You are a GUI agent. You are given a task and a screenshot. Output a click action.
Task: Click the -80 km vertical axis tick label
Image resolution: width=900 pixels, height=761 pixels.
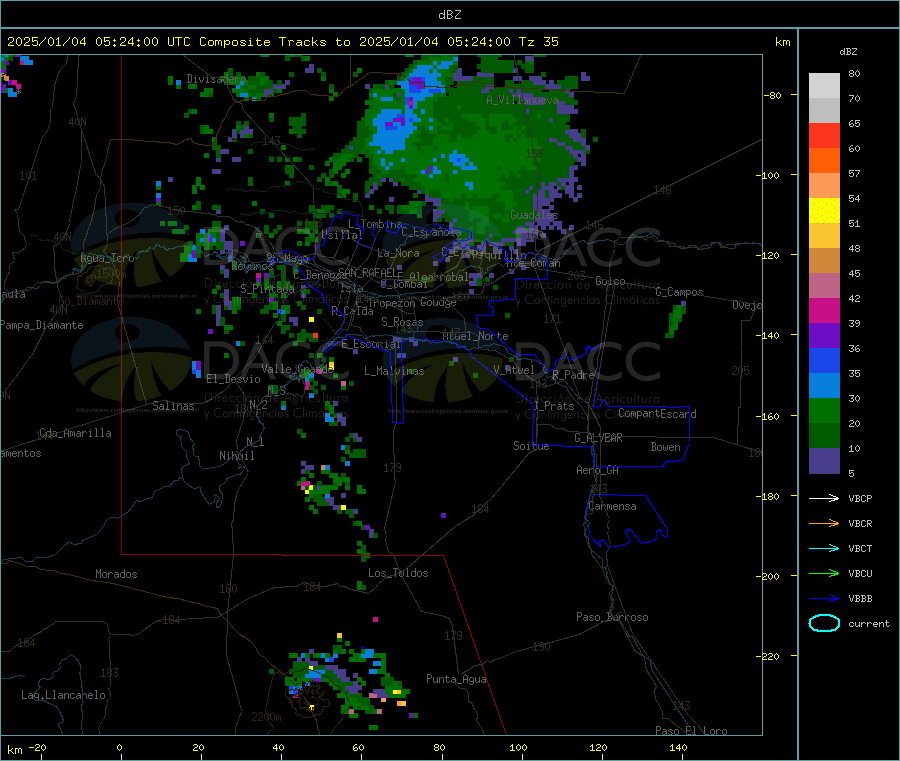773,96
